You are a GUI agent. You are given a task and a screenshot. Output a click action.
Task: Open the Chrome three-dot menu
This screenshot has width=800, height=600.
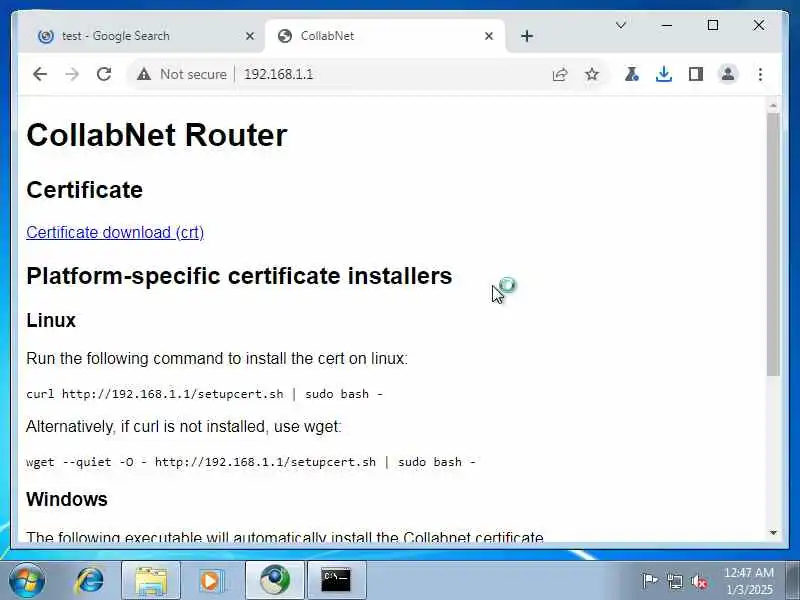[760, 74]
